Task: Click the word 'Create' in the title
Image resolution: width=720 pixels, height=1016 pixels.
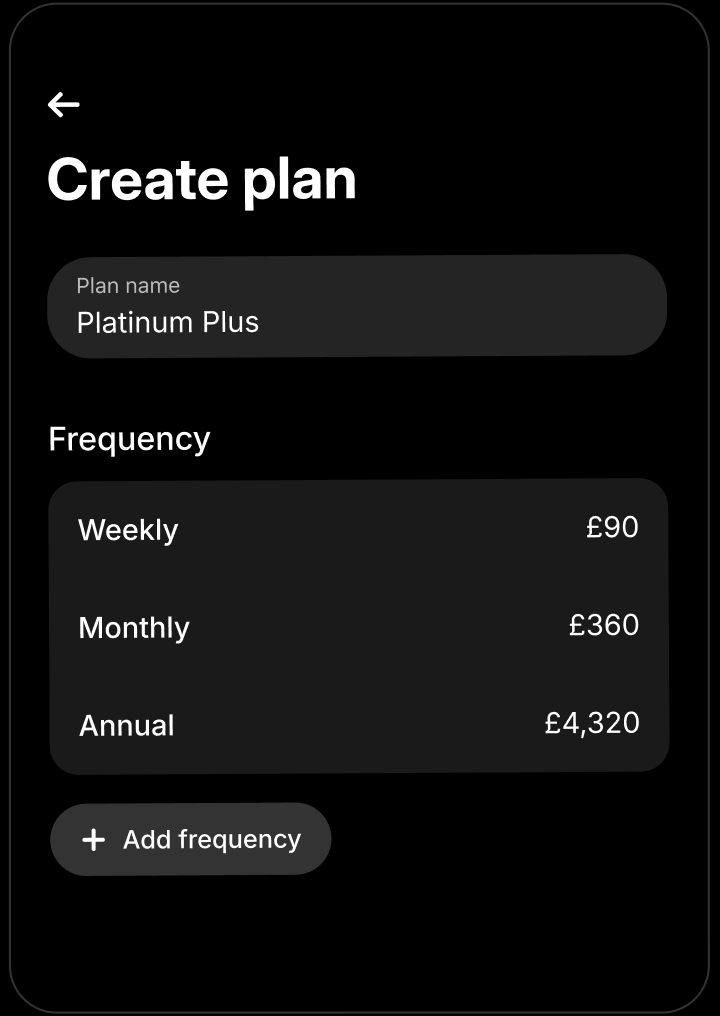Action: (x=138, y=180)
